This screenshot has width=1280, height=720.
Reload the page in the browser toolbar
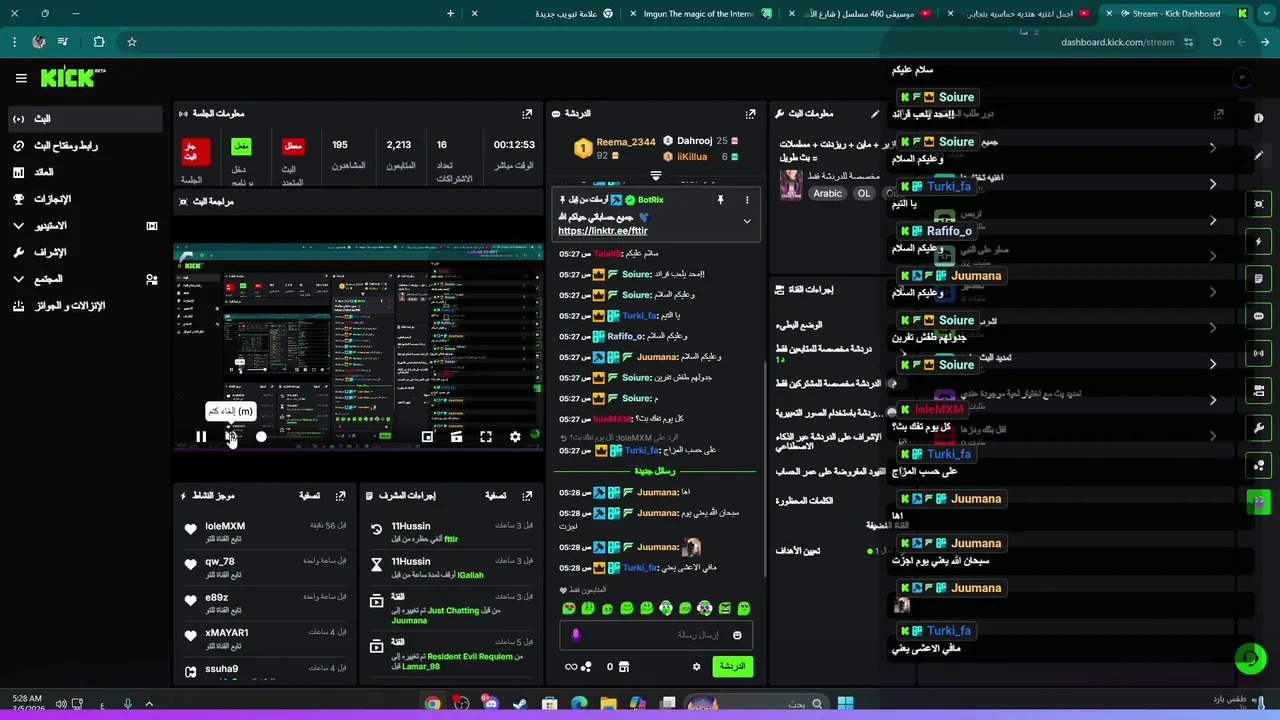tap(1216, 42)
